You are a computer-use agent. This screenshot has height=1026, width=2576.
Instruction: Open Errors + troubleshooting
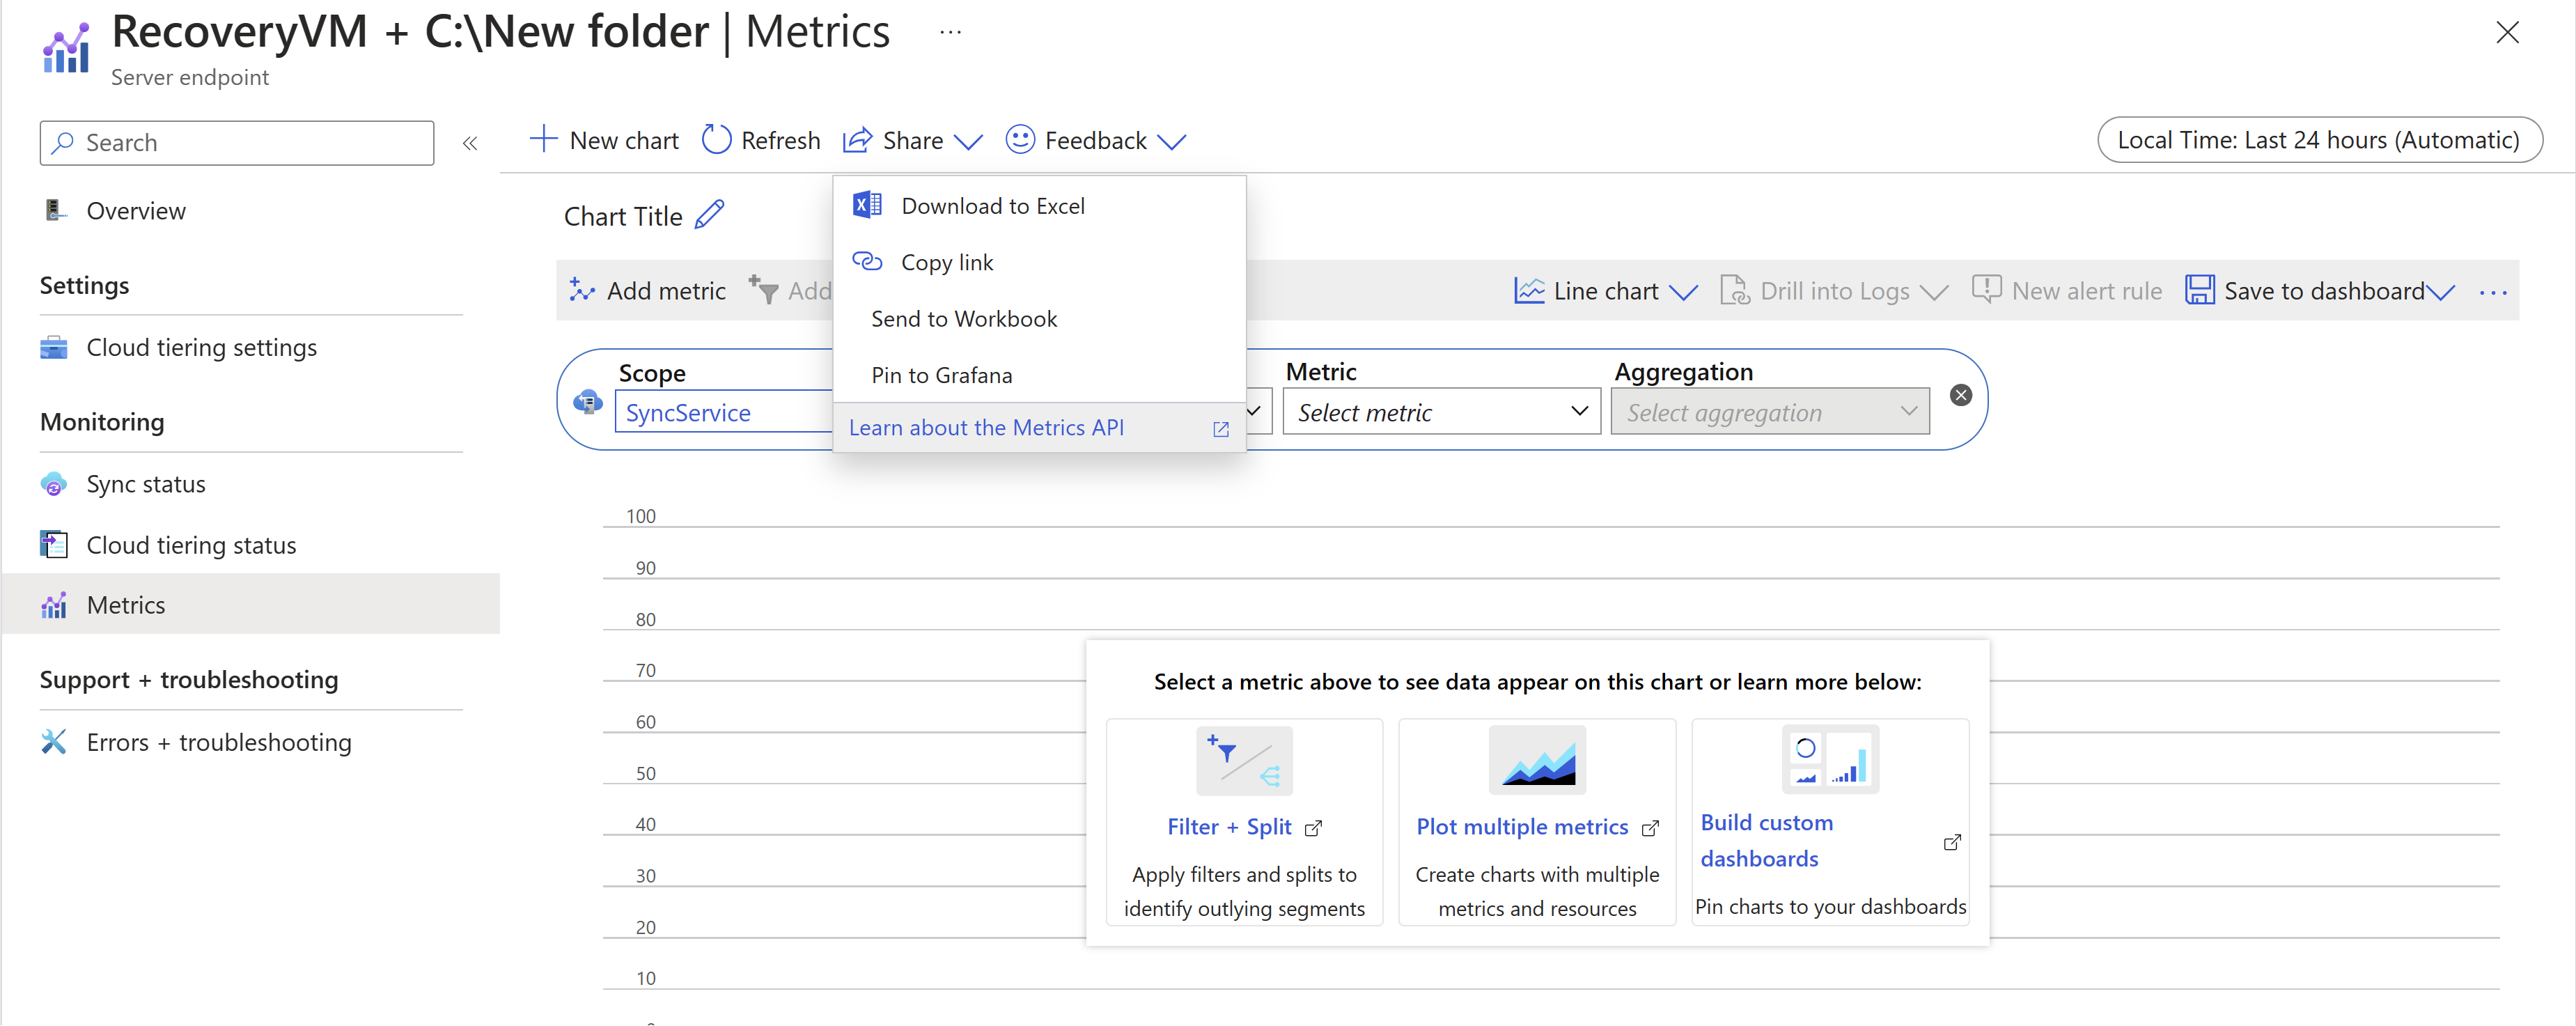218,741
